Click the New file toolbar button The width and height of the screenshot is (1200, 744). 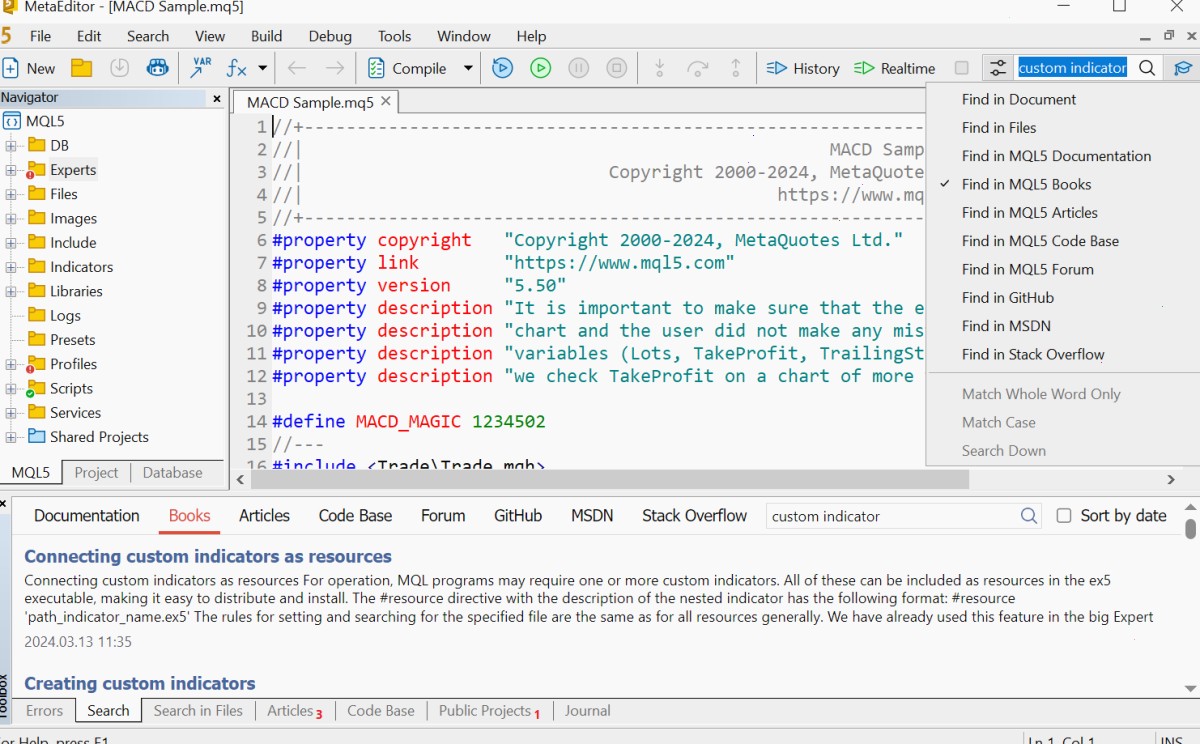pyautogui.click(x=29, y=68)
